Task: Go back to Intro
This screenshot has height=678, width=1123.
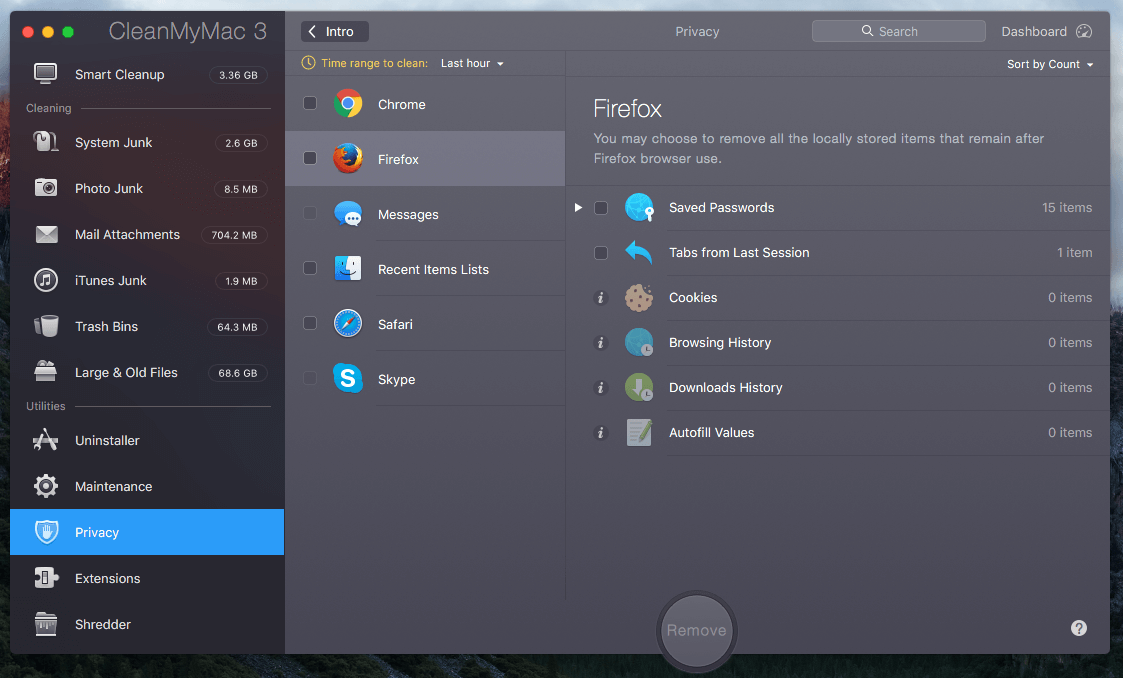Action: 334,32
